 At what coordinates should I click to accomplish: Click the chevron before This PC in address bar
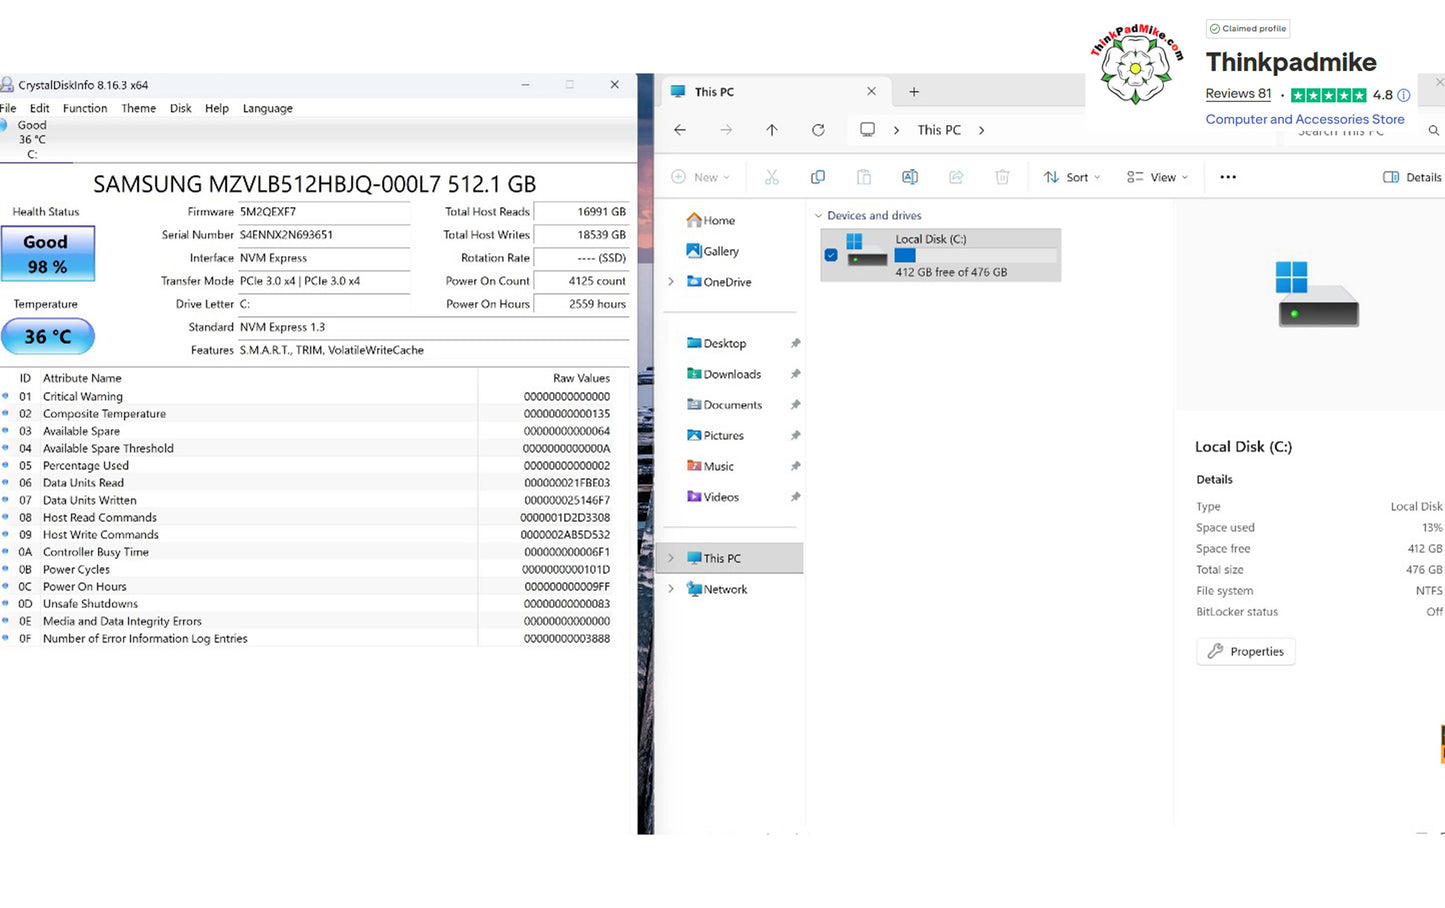pos(896,130)
